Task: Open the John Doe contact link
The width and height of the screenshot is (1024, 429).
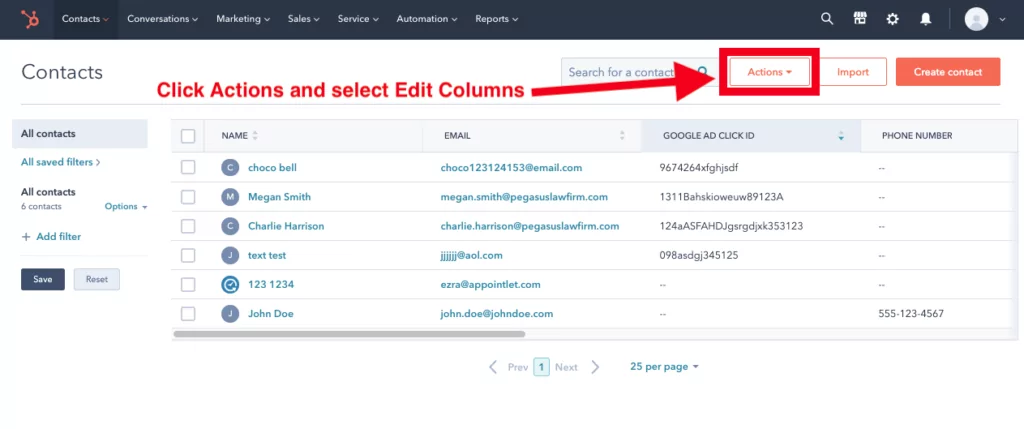Action: coord(270,314)
